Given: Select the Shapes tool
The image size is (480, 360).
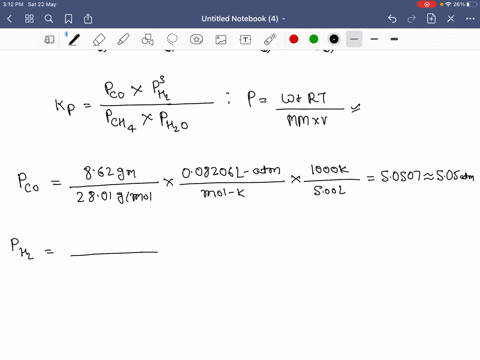Looking at the screenshot, I should tap(148, 40).
